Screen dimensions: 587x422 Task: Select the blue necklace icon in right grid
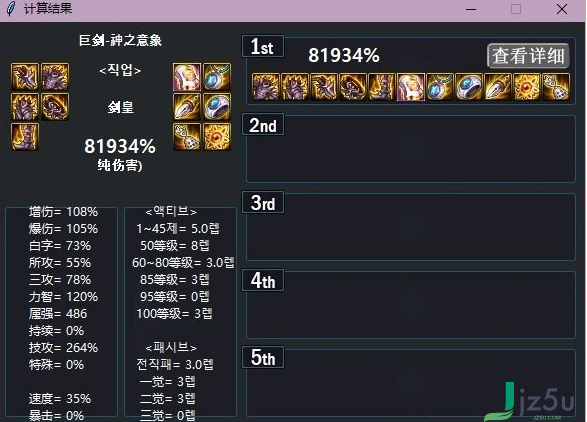click(x=217, y=76)
